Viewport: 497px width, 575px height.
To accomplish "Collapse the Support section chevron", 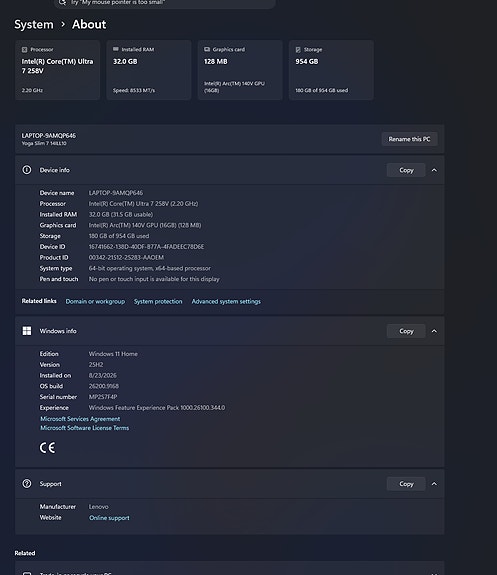I will 434,484.
